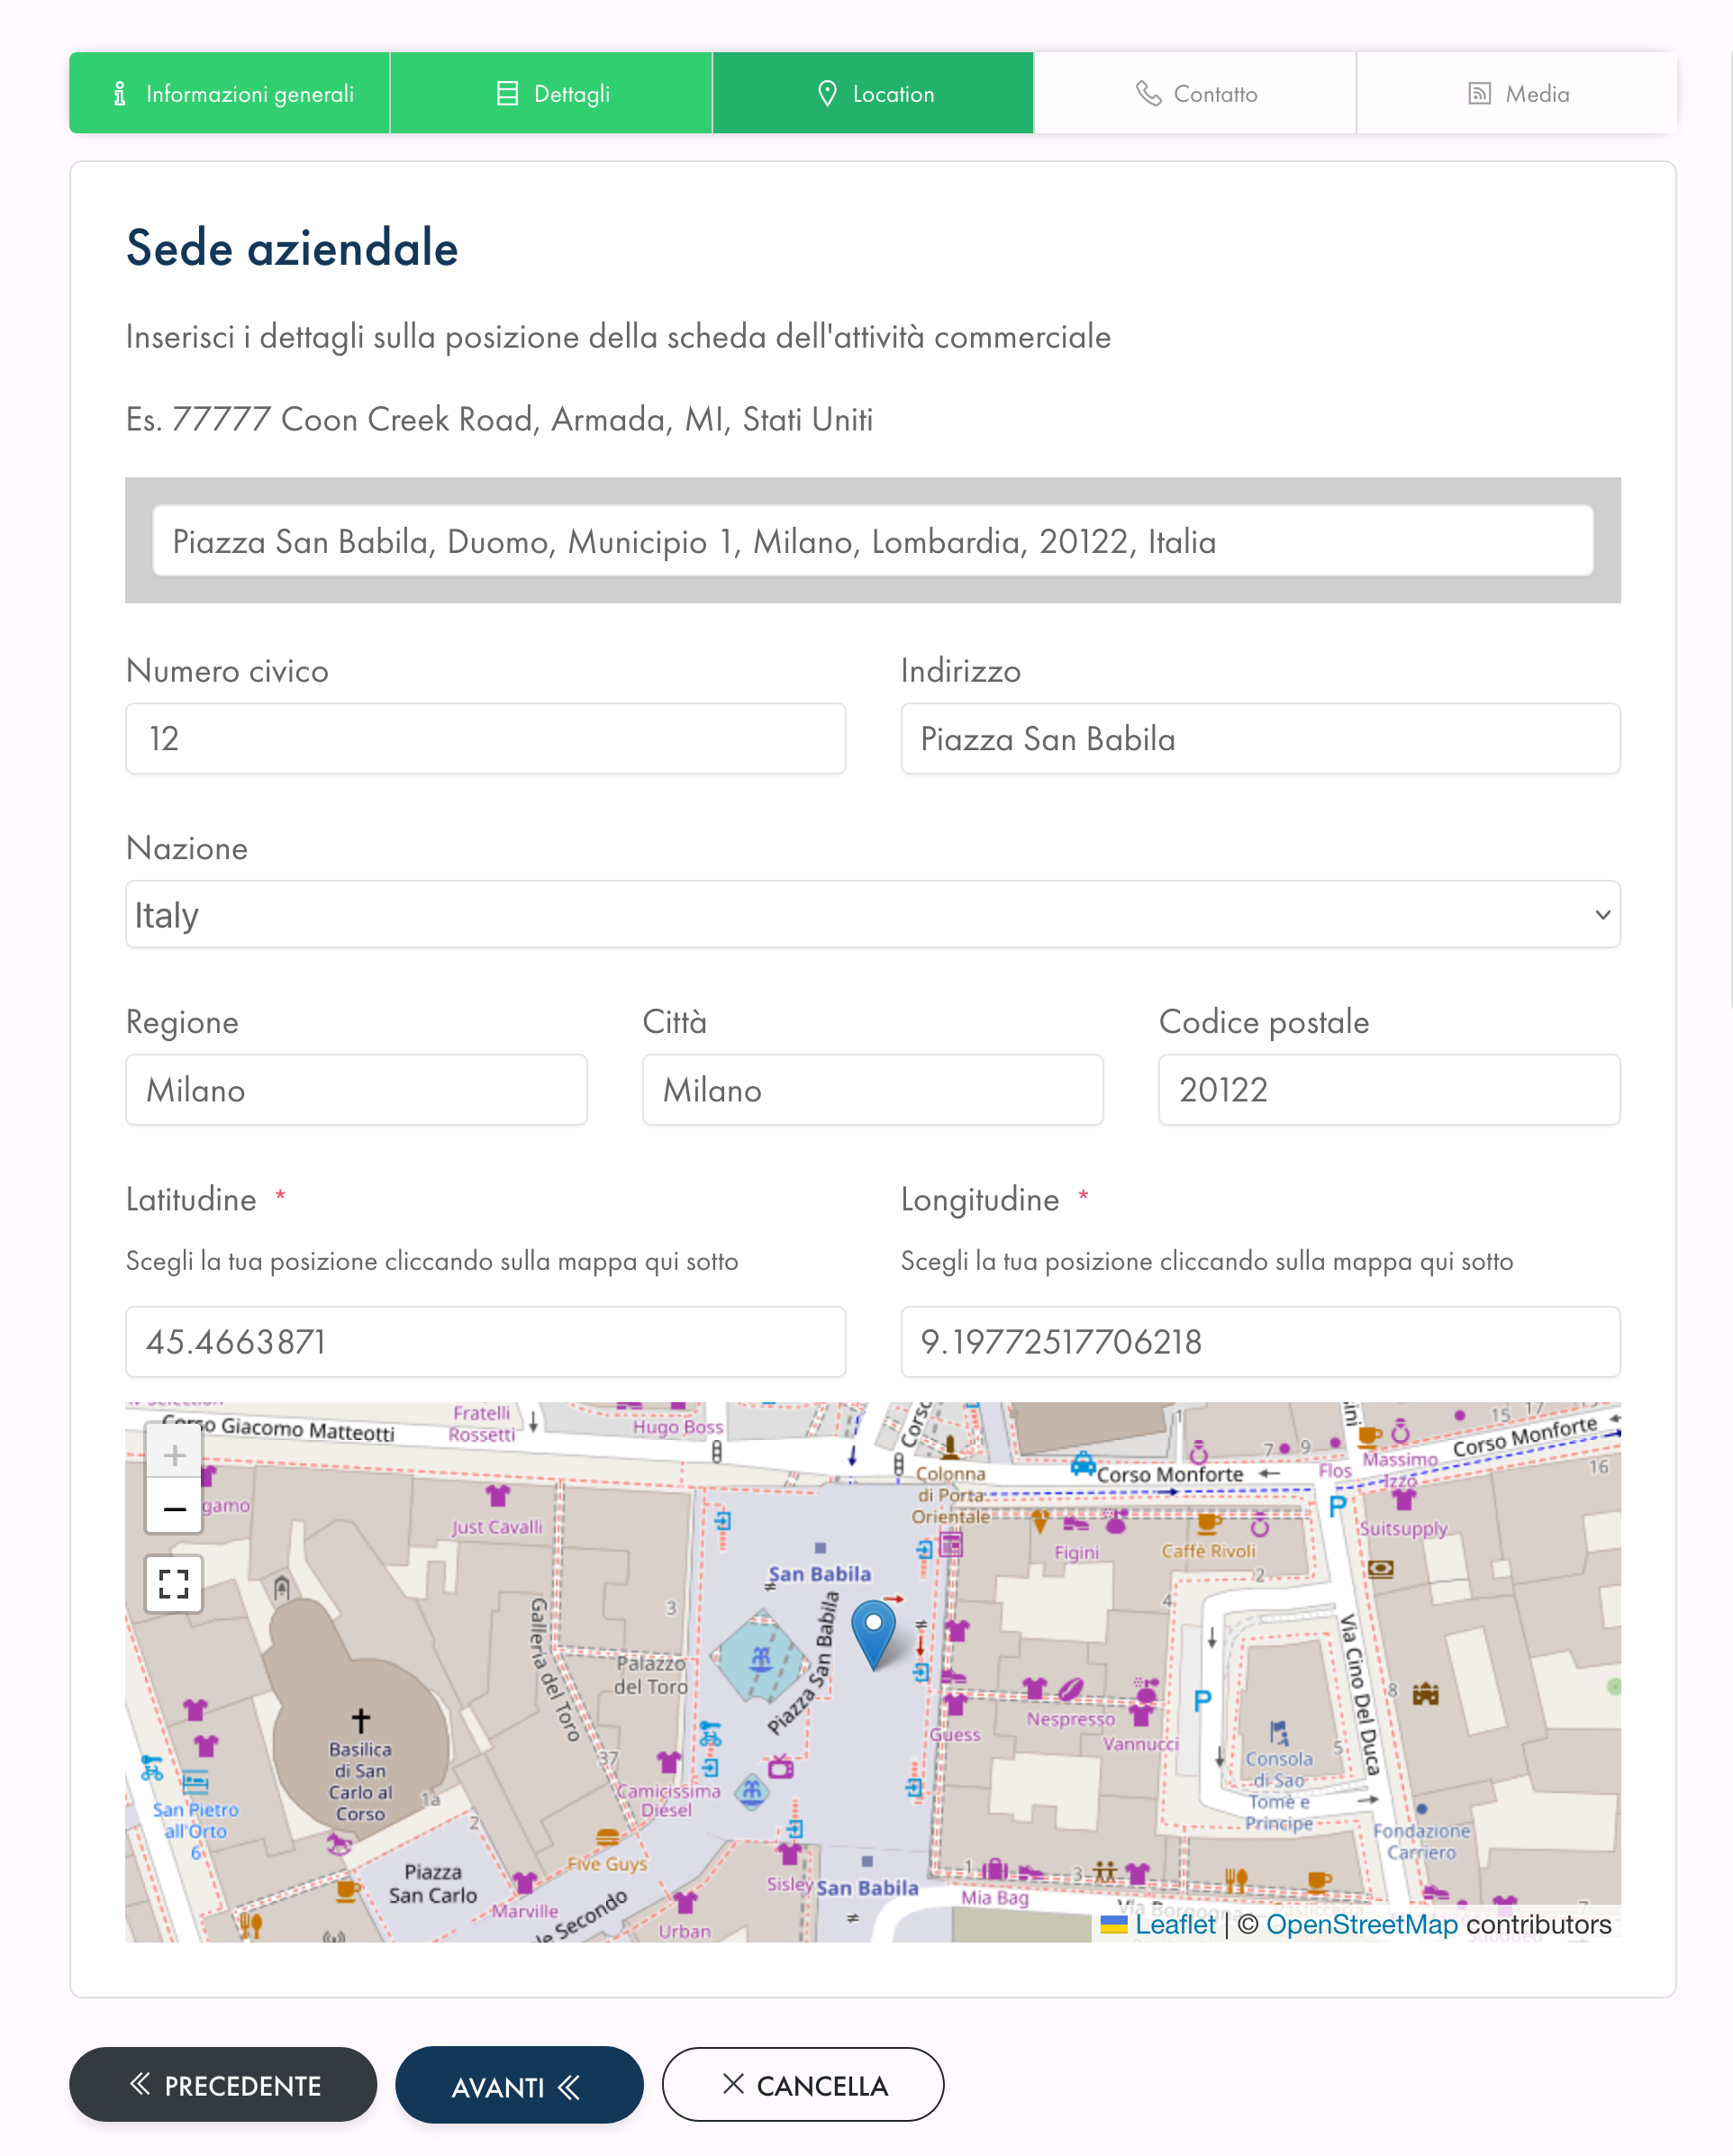The width and height of the screenshot is (1733, 2156).
Task: Click the Regione input field
Action: tap(356, 1089)
